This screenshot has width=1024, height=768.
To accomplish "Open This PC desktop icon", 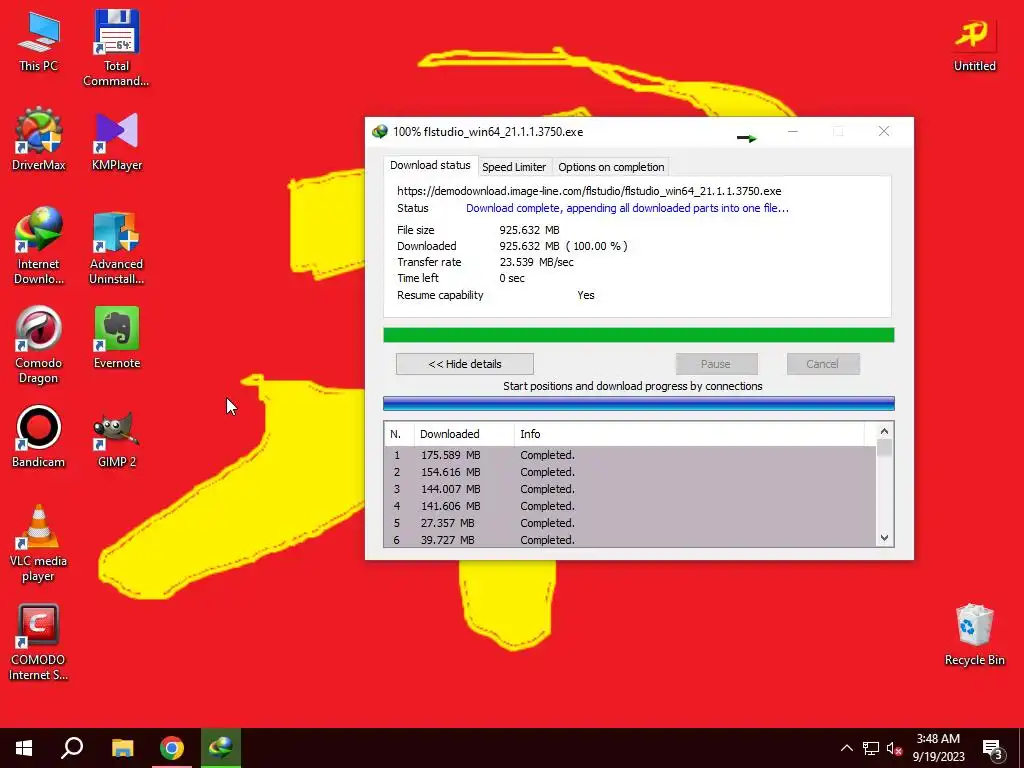I will [x=38, y=40].
